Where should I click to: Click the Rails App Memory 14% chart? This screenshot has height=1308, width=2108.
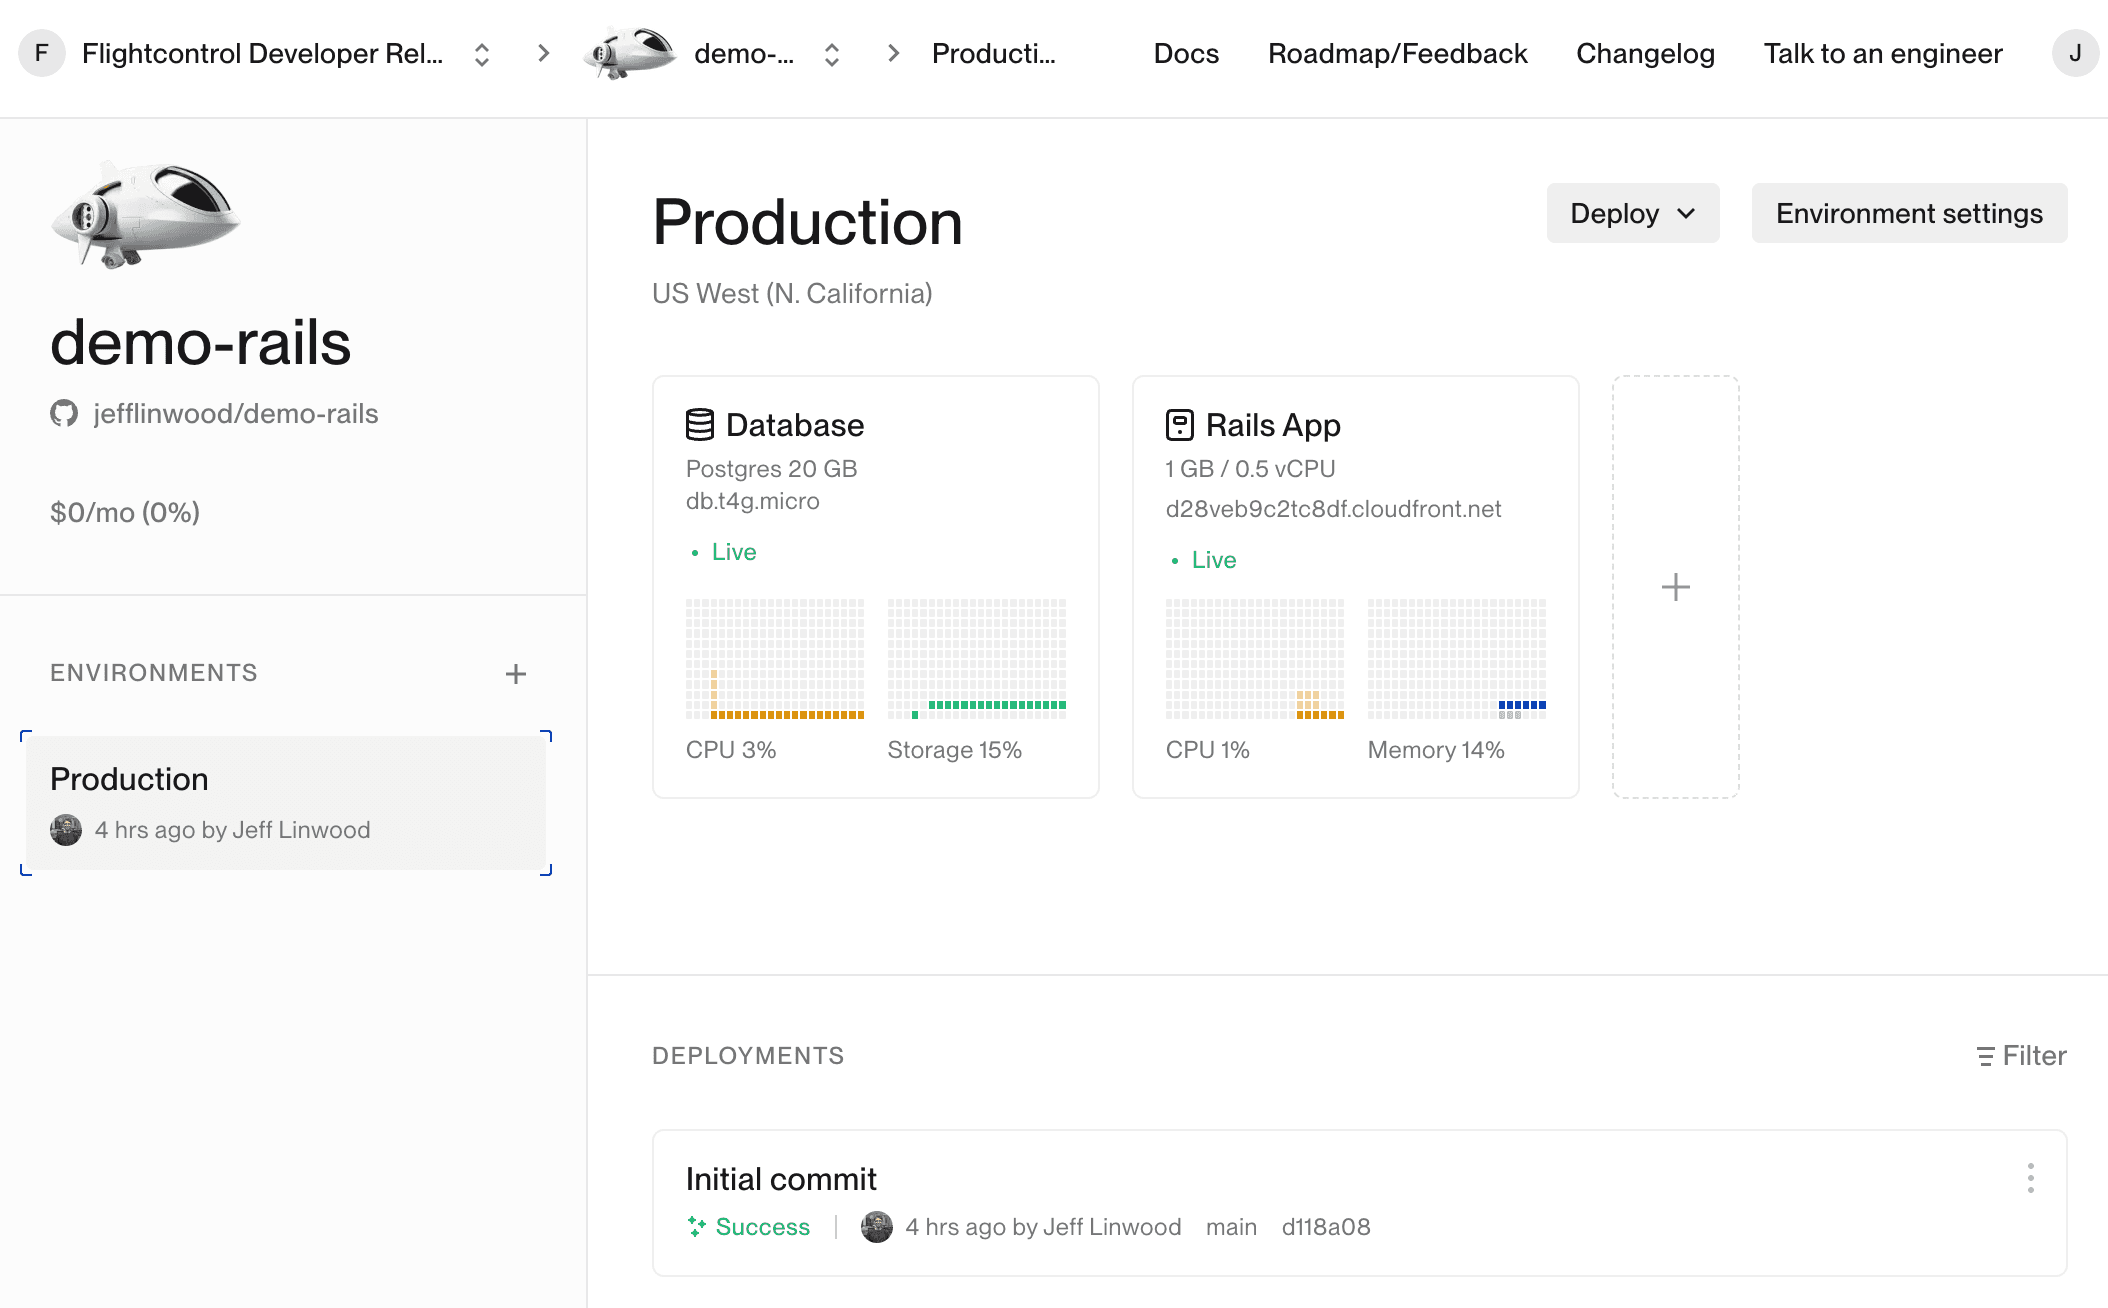click(1457, 659)
